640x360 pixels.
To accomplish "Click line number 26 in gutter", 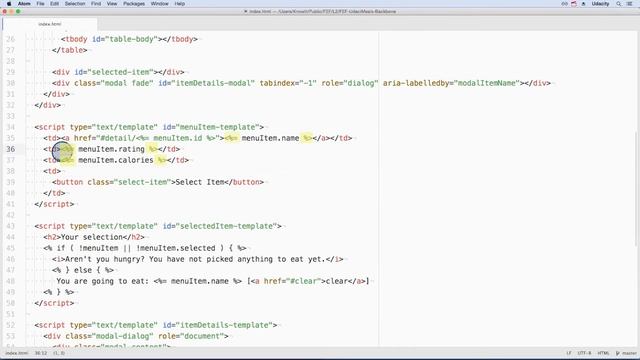I will 11,39.
